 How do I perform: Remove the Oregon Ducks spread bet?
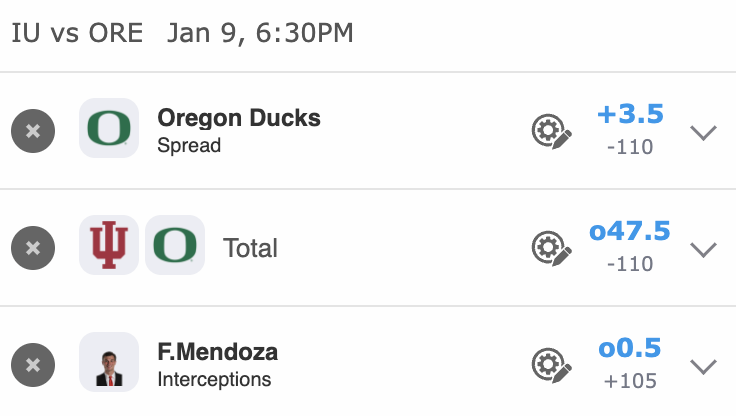point(33,131)
